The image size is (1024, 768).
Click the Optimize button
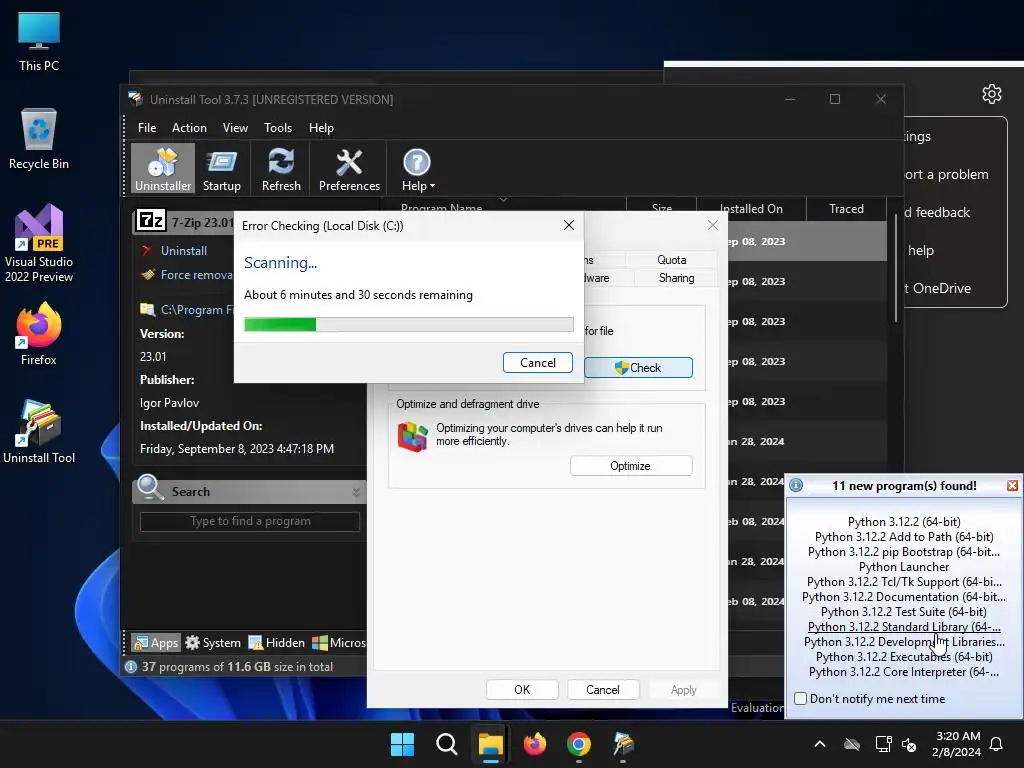click(631, 466)
